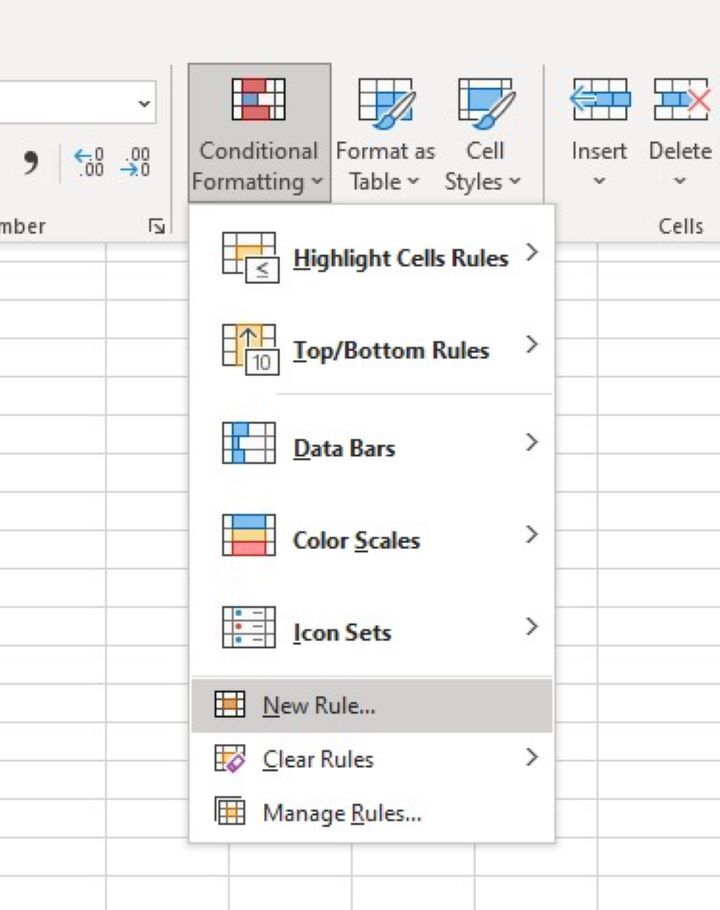Click the Increase Decimal icon
The image size is (720, 910).
click(89, 160)
